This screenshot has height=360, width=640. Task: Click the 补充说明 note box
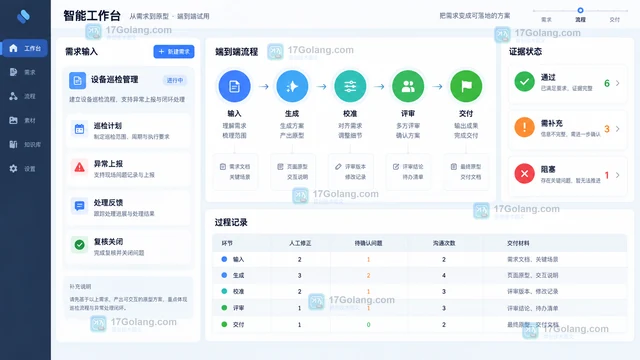click(128, 298)
